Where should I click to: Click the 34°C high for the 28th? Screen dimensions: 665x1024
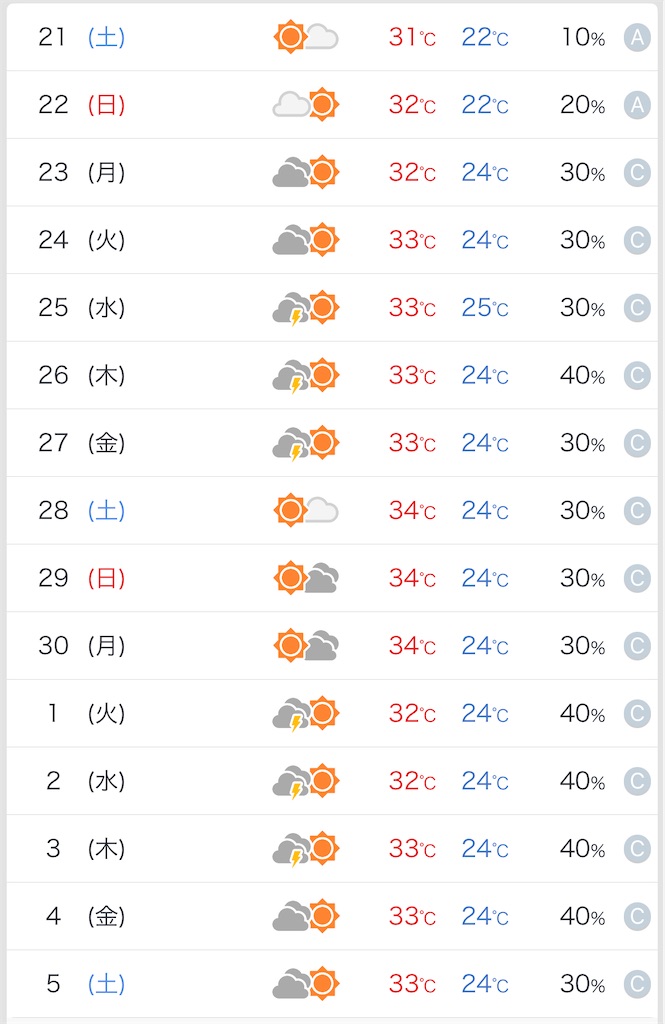point(412,510)
